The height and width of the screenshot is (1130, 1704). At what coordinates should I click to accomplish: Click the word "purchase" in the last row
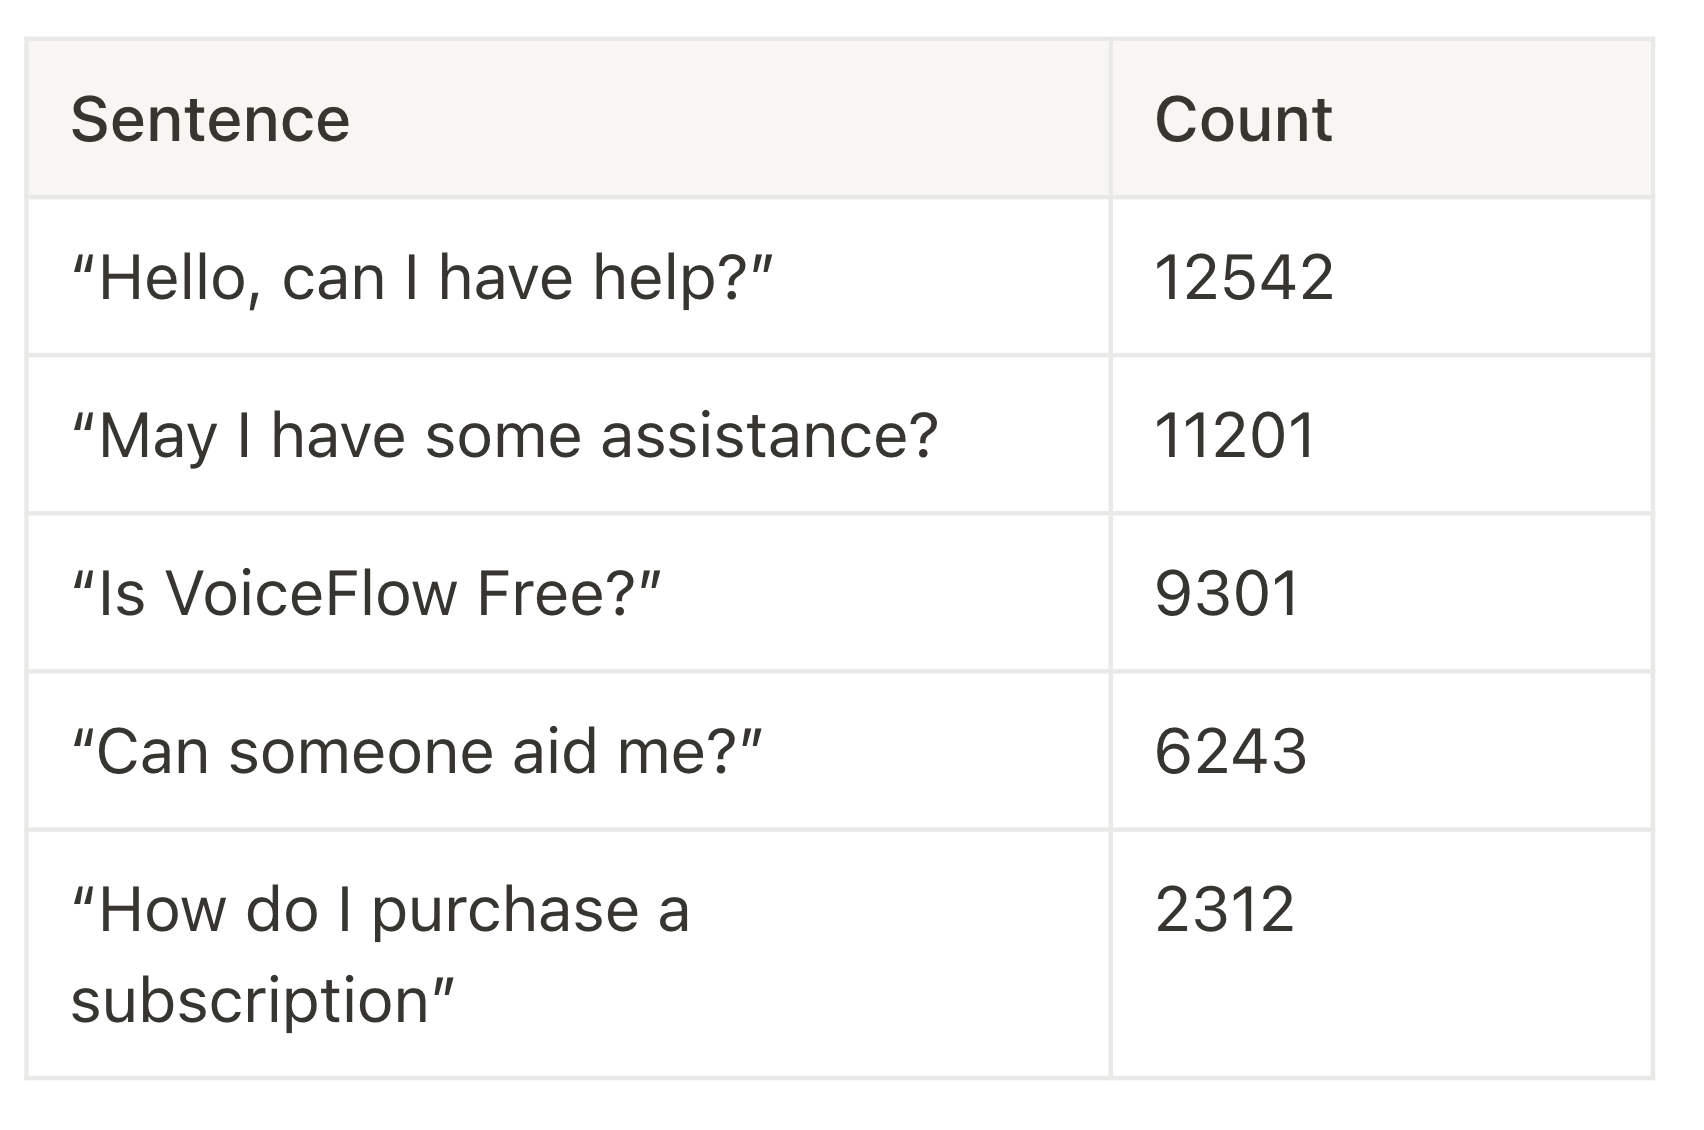click(505, 911)
